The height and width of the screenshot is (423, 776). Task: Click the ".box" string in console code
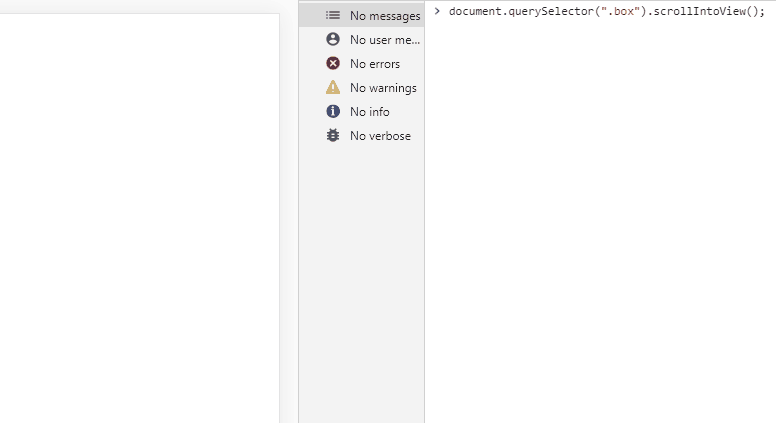point(619,12)
